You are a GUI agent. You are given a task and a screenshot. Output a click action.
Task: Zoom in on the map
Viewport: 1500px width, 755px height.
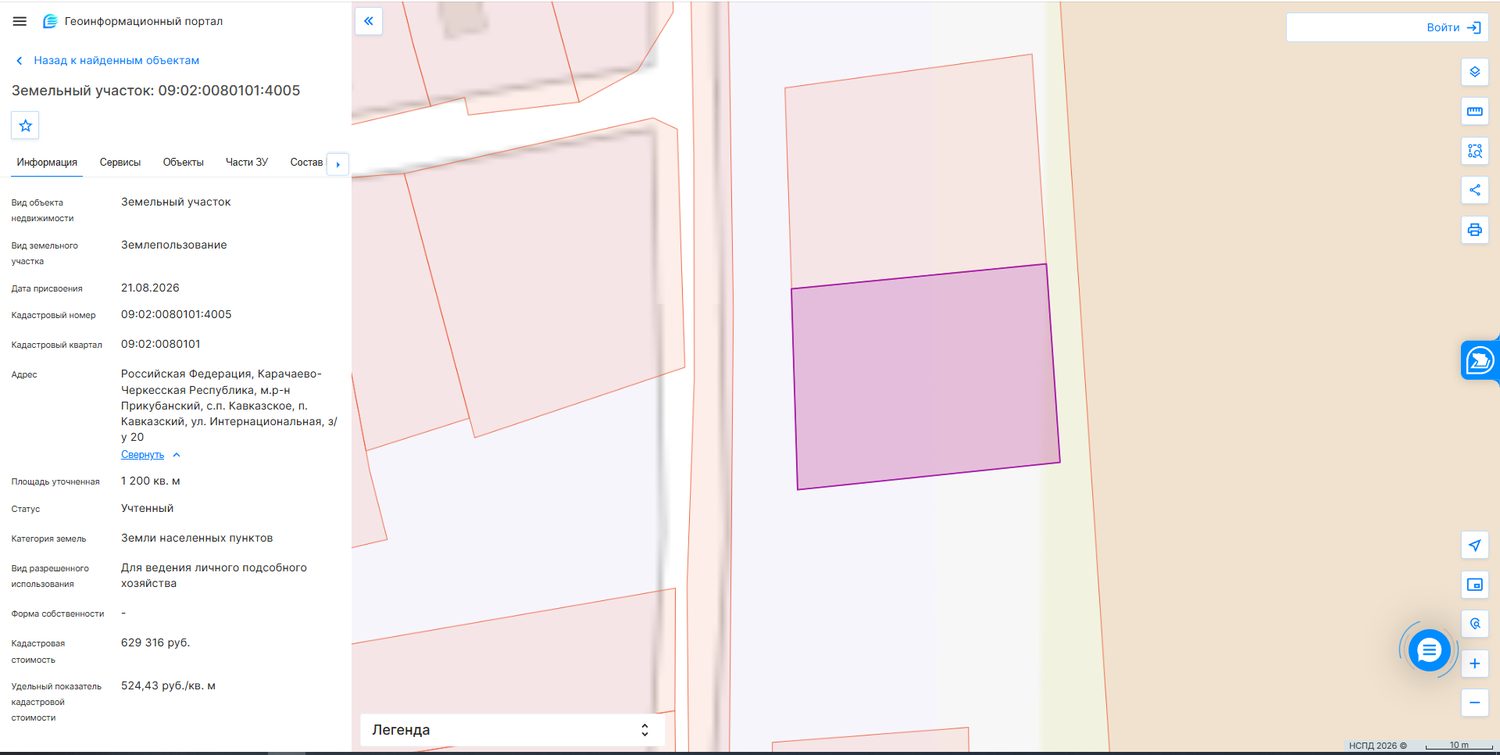pos(1474,663)
